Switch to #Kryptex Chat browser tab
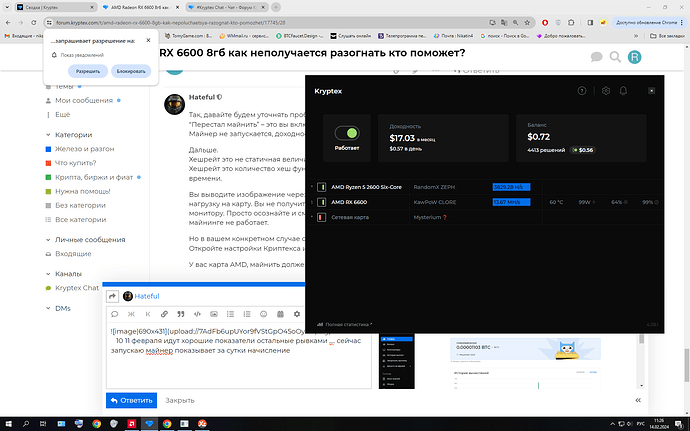Image resolution: width=690 pixels, height=431 pixels. [x=226, y=7]
